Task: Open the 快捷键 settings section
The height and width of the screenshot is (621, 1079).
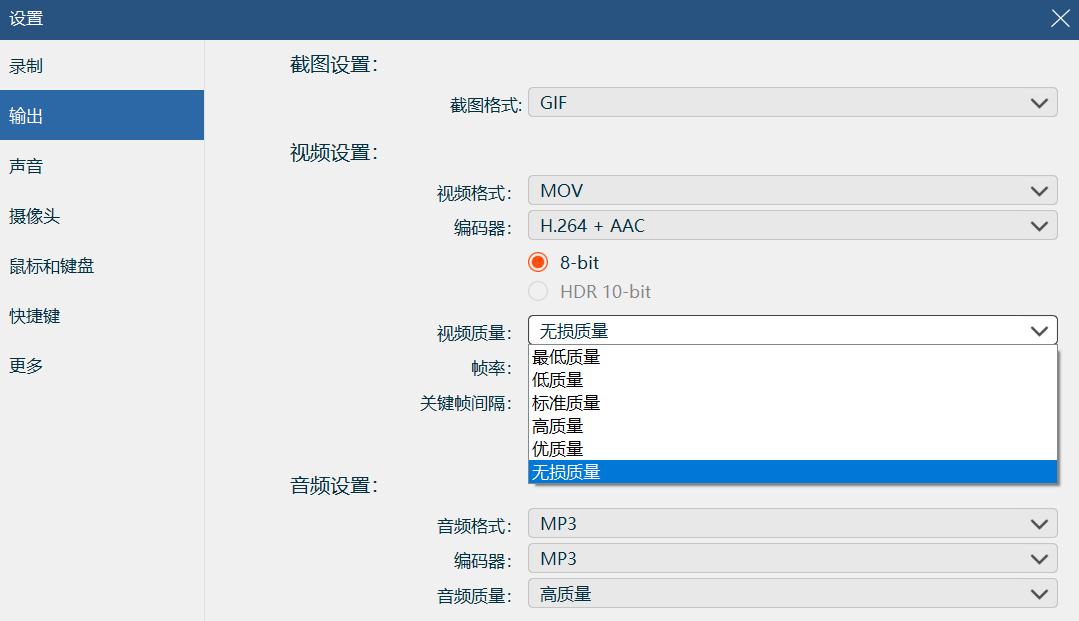Action: [x=60, y=315]
